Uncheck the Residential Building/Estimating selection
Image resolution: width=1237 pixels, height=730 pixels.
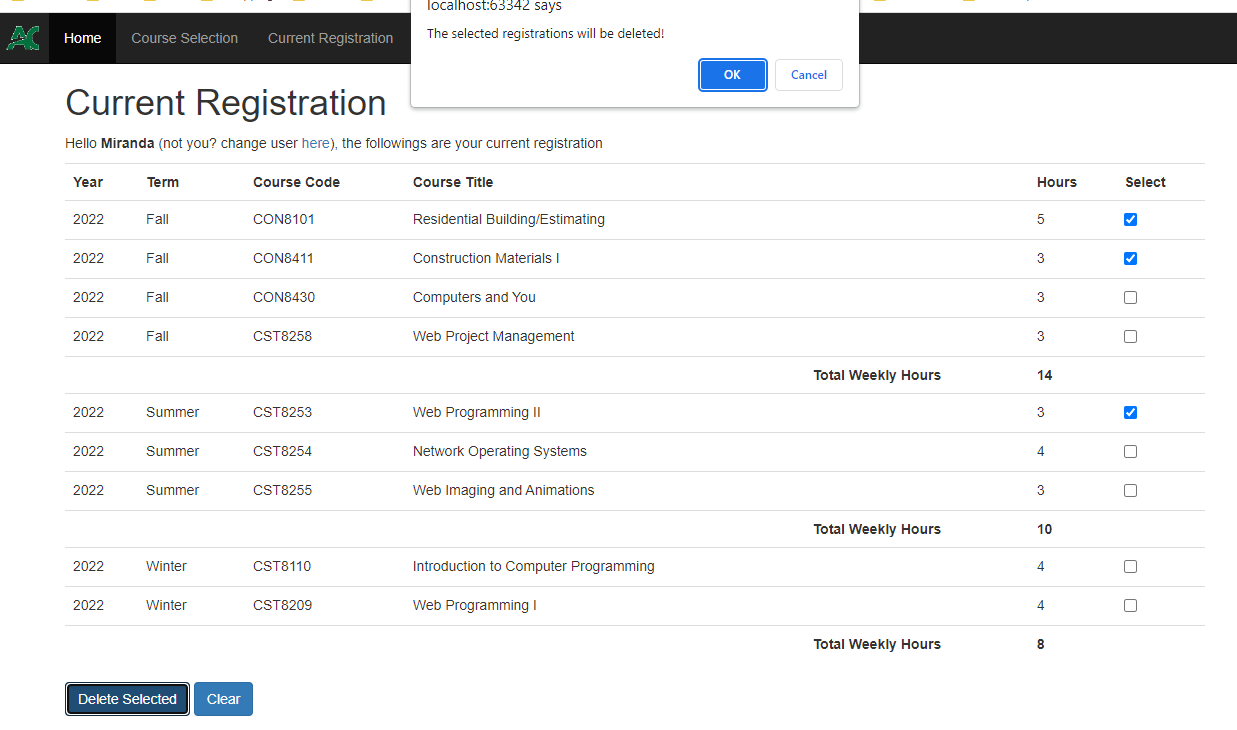(1130, 219)
